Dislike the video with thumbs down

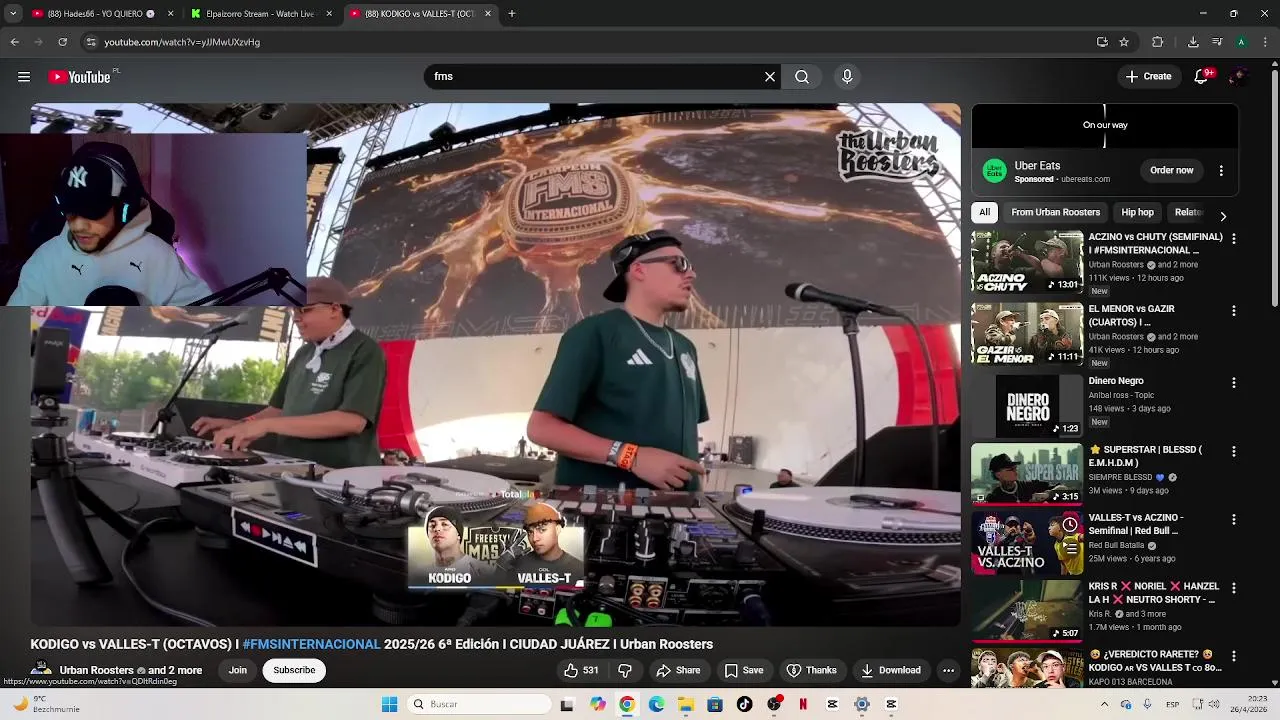click(625, 670)
